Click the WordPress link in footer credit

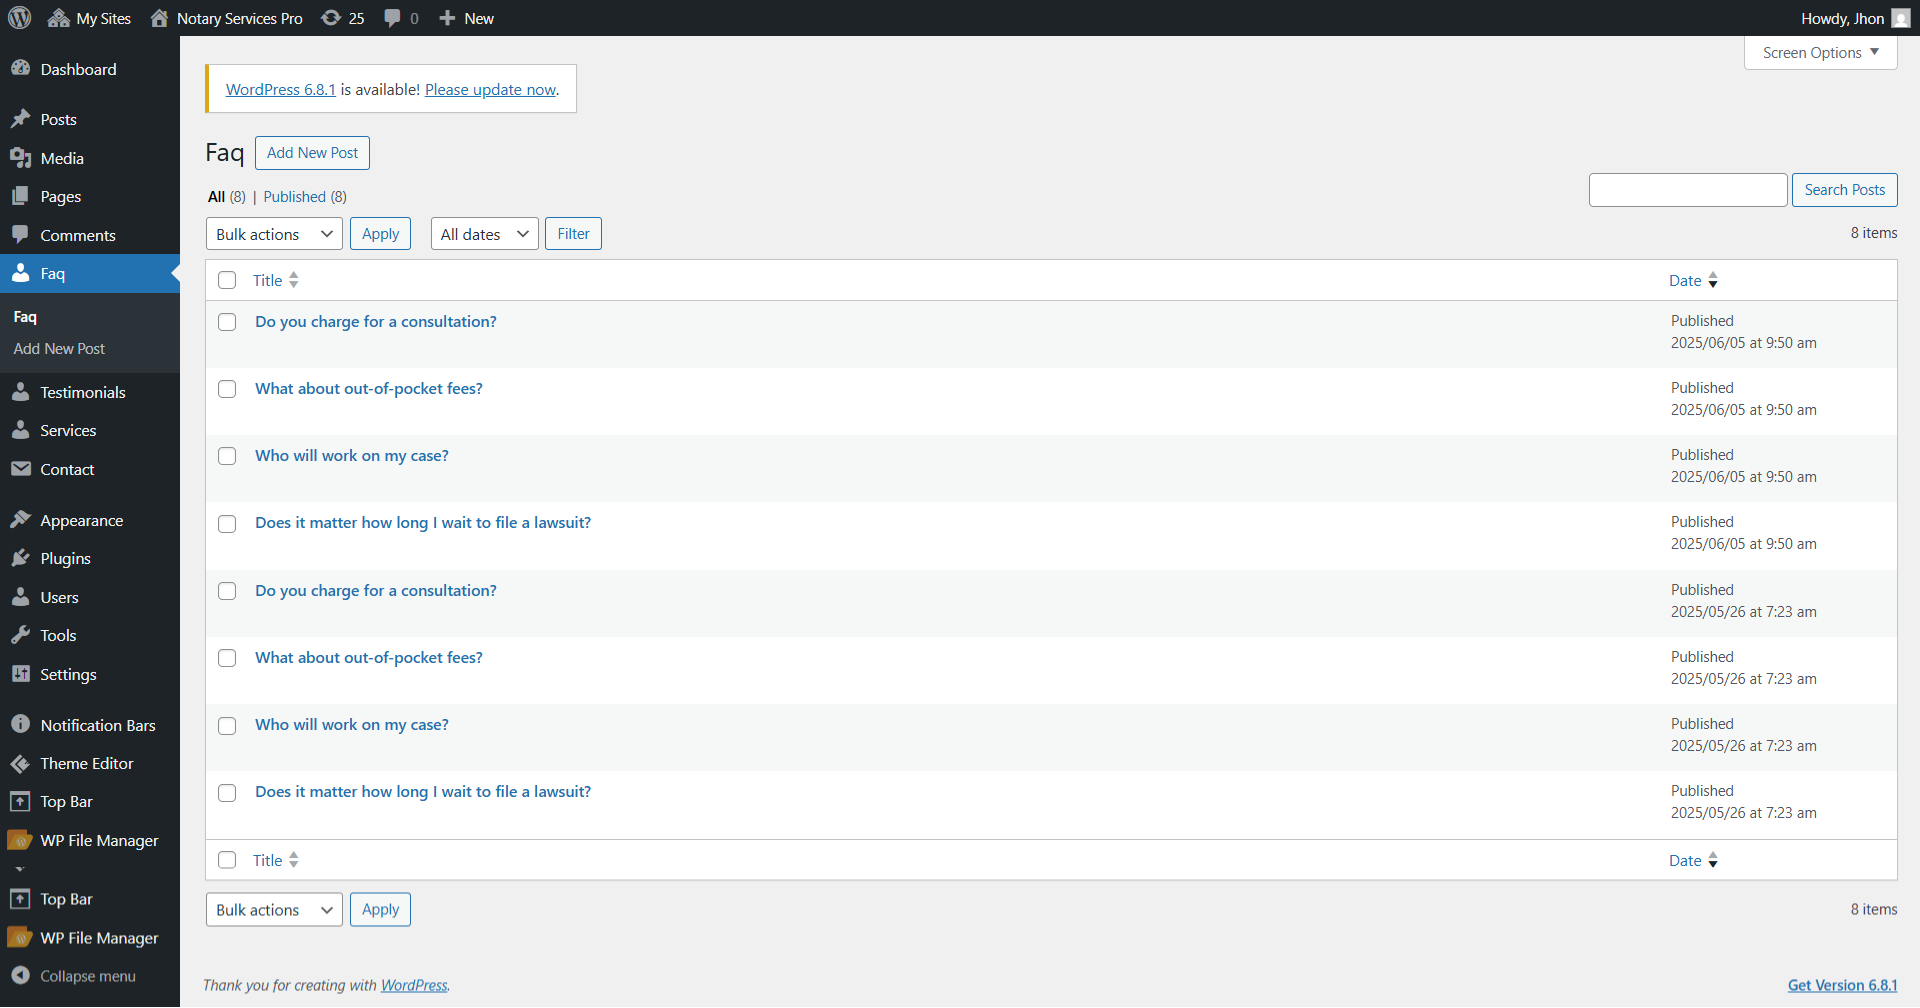414,985
